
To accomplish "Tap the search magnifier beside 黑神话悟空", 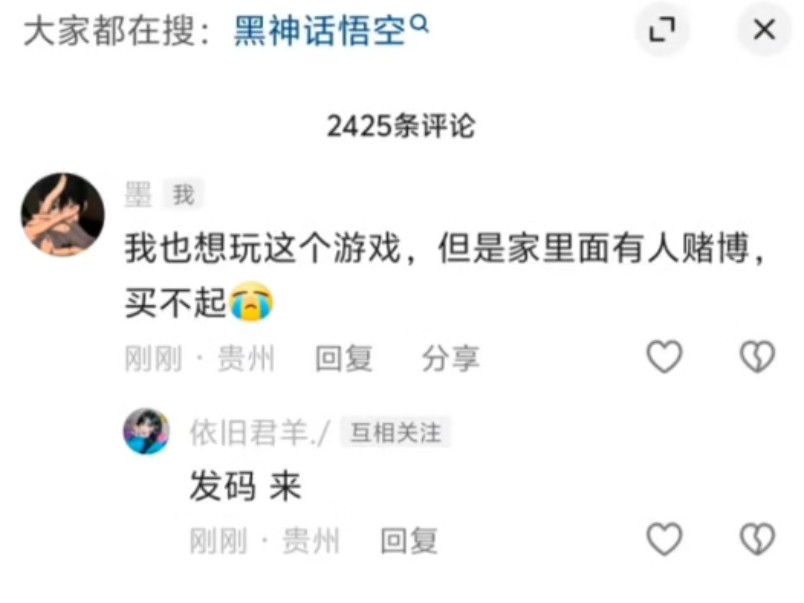I will click(x=420, y=24).
